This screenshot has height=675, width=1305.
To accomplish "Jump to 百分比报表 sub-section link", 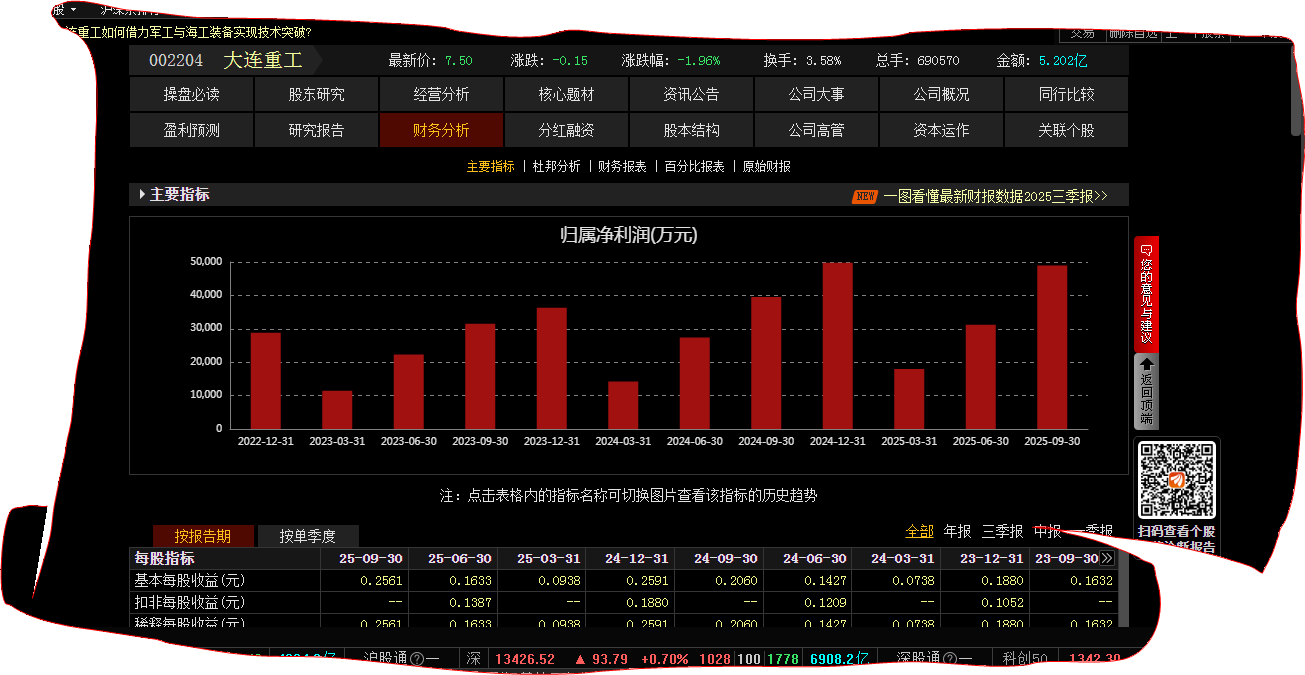I will [x=695, y=167].
